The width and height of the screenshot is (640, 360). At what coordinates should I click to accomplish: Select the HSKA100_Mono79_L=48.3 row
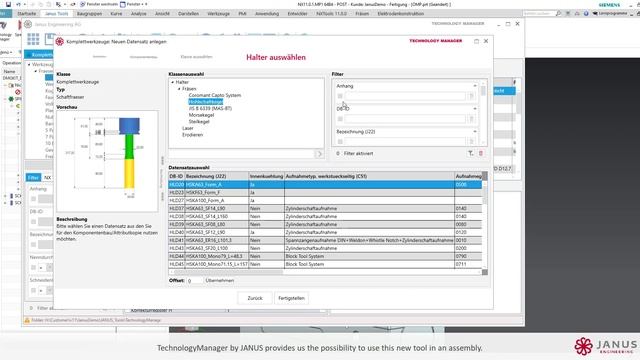(325, 256)
